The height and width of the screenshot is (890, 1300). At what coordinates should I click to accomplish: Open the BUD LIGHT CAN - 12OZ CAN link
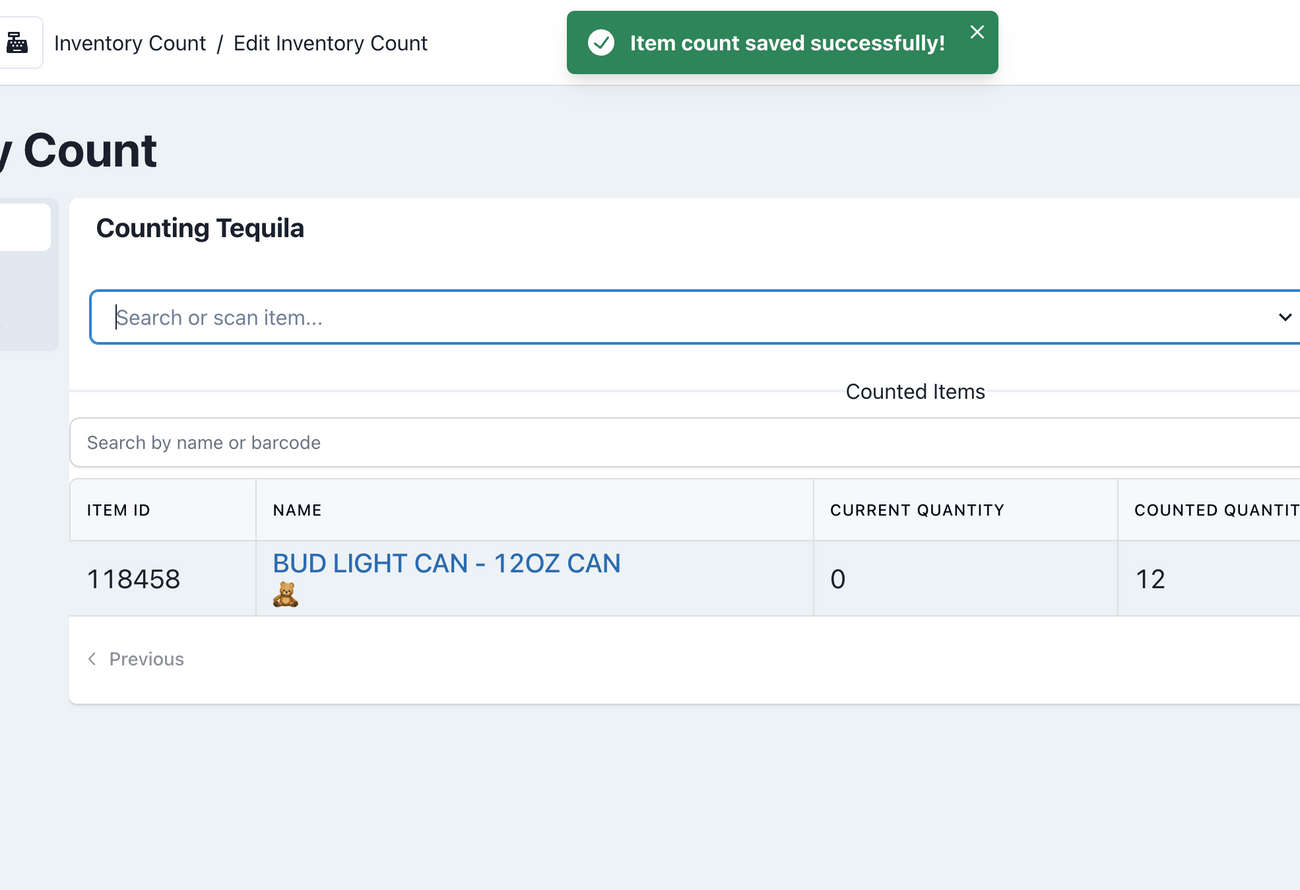tap(446, 563)
